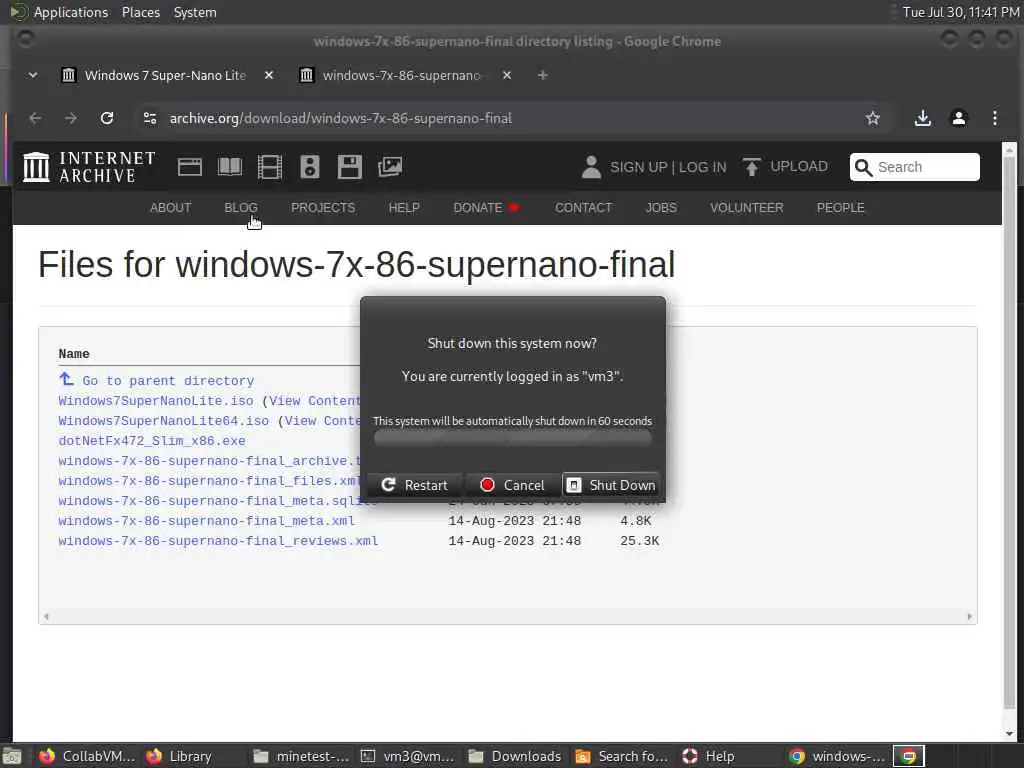The width and height of the screenshot is (1024, 768).
Task: Click the address bar URL
Action: click(x=340, y=118)
